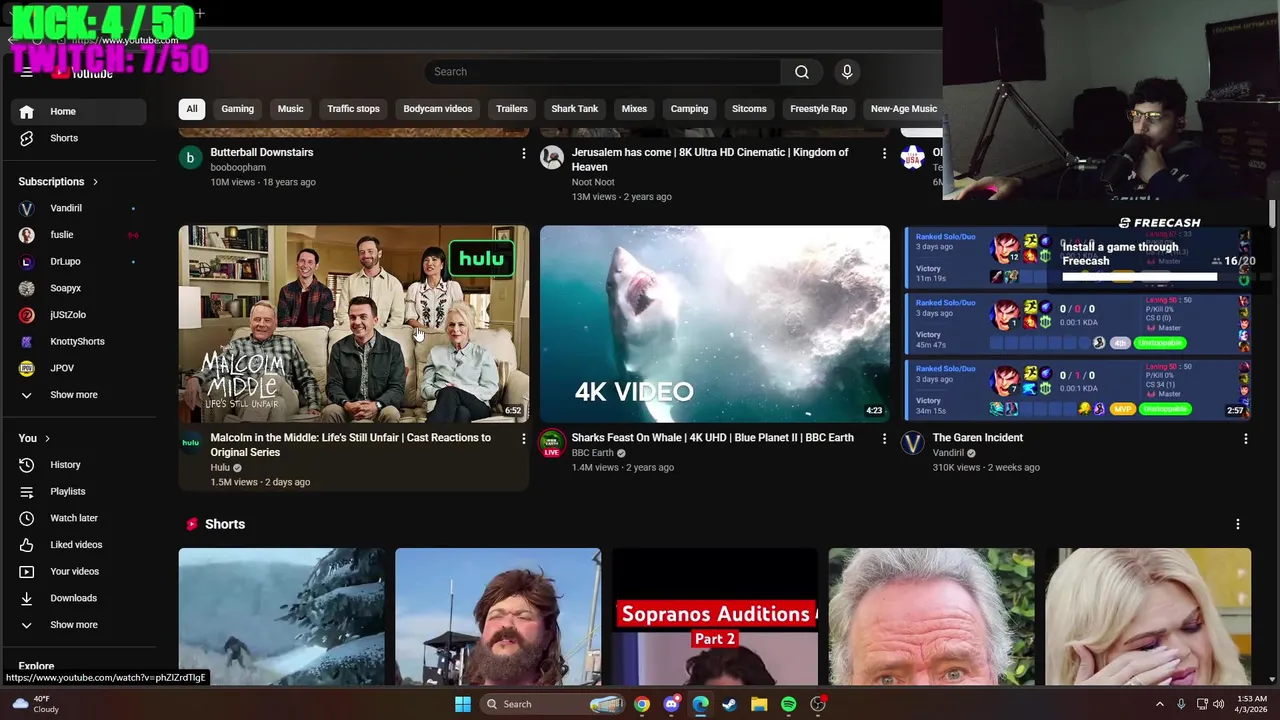Open Spotify from the taskbar

(x=788, y=704)
